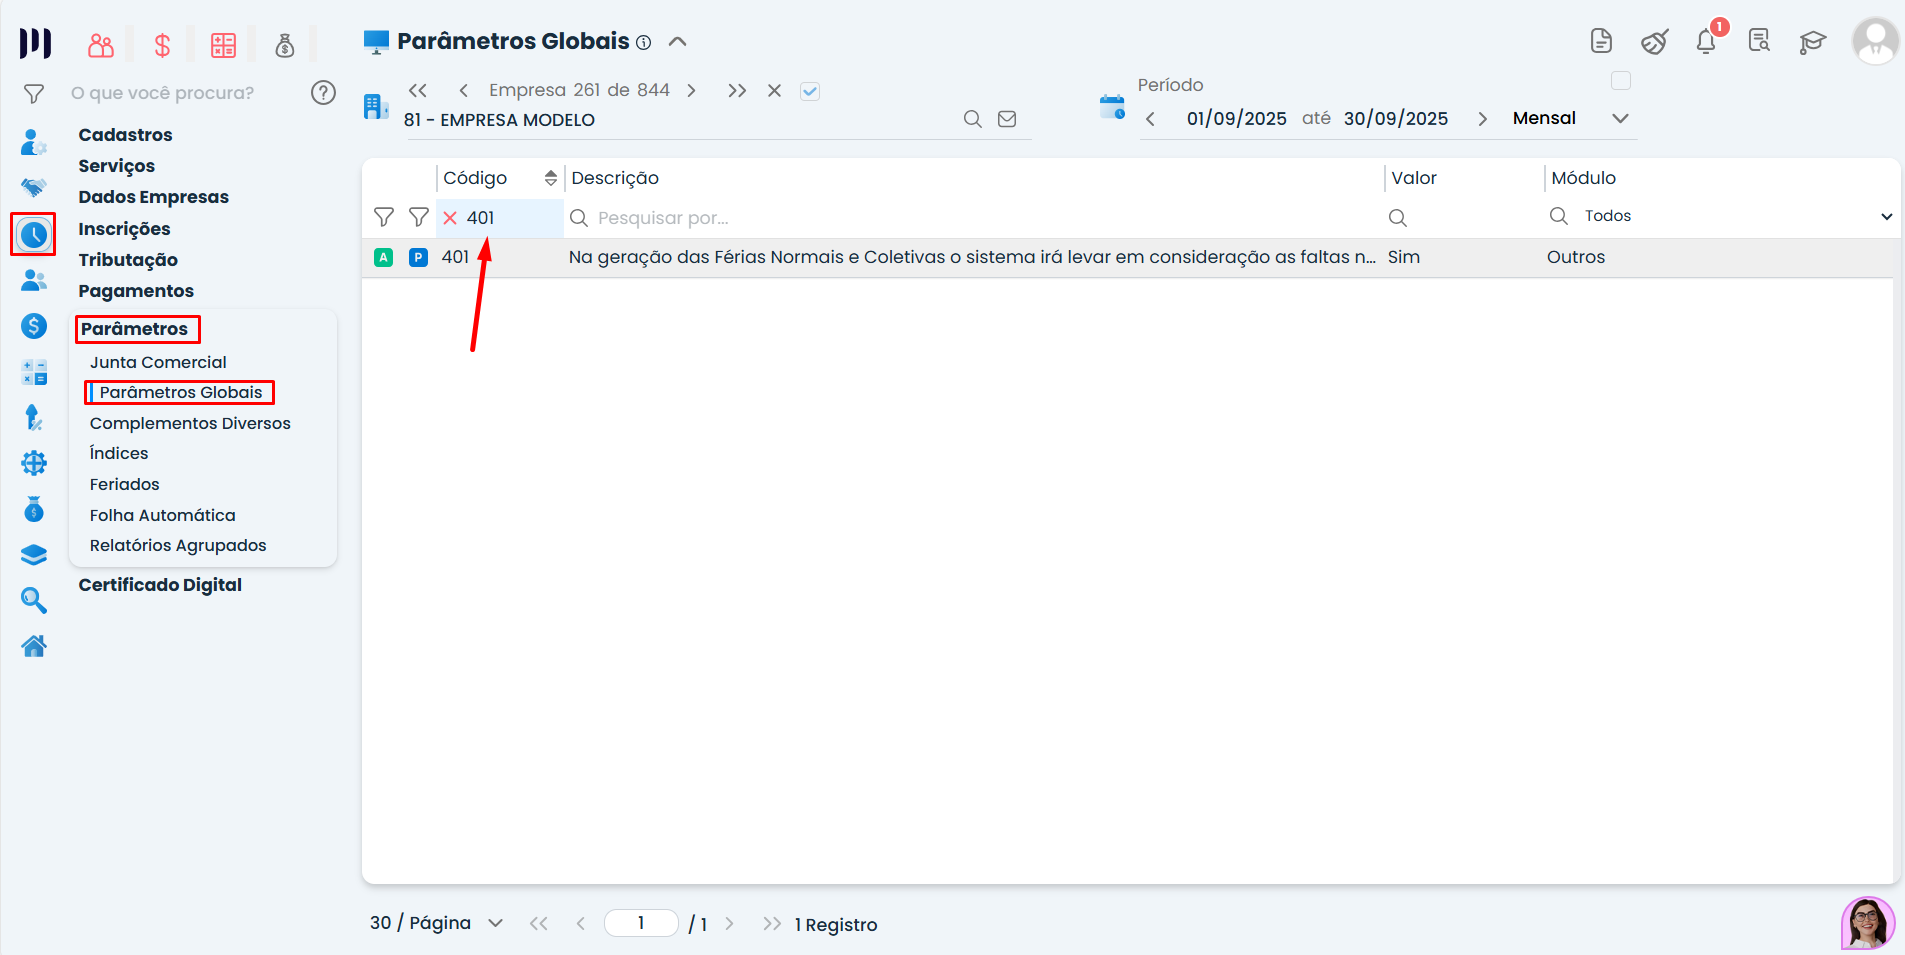Screen dimensions: 1905x955
Task: Open the help question mark icon
Action: [x=323, y=93]
